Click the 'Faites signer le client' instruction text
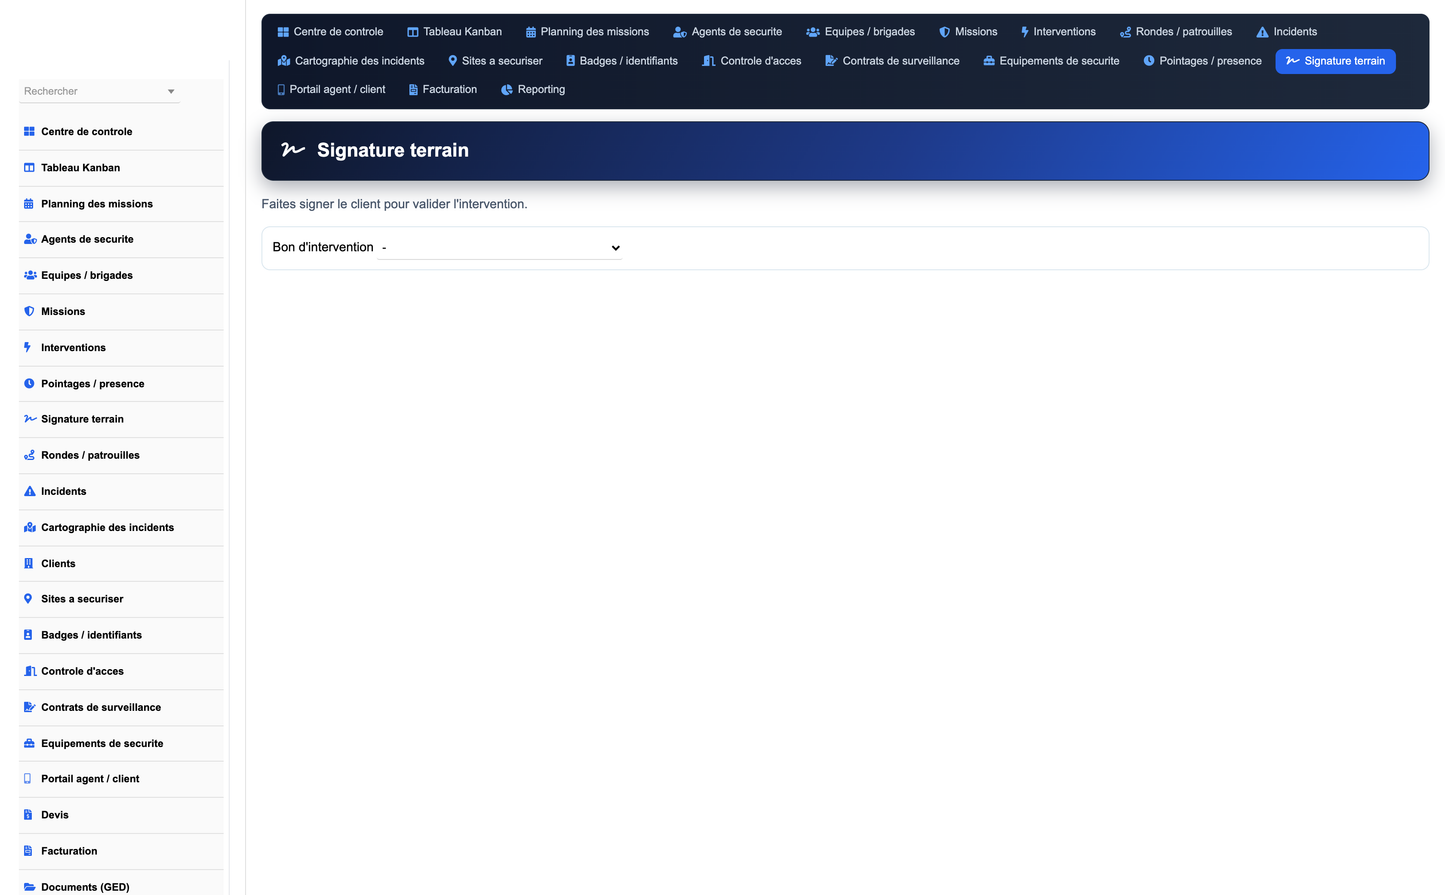 coord(394,204)
